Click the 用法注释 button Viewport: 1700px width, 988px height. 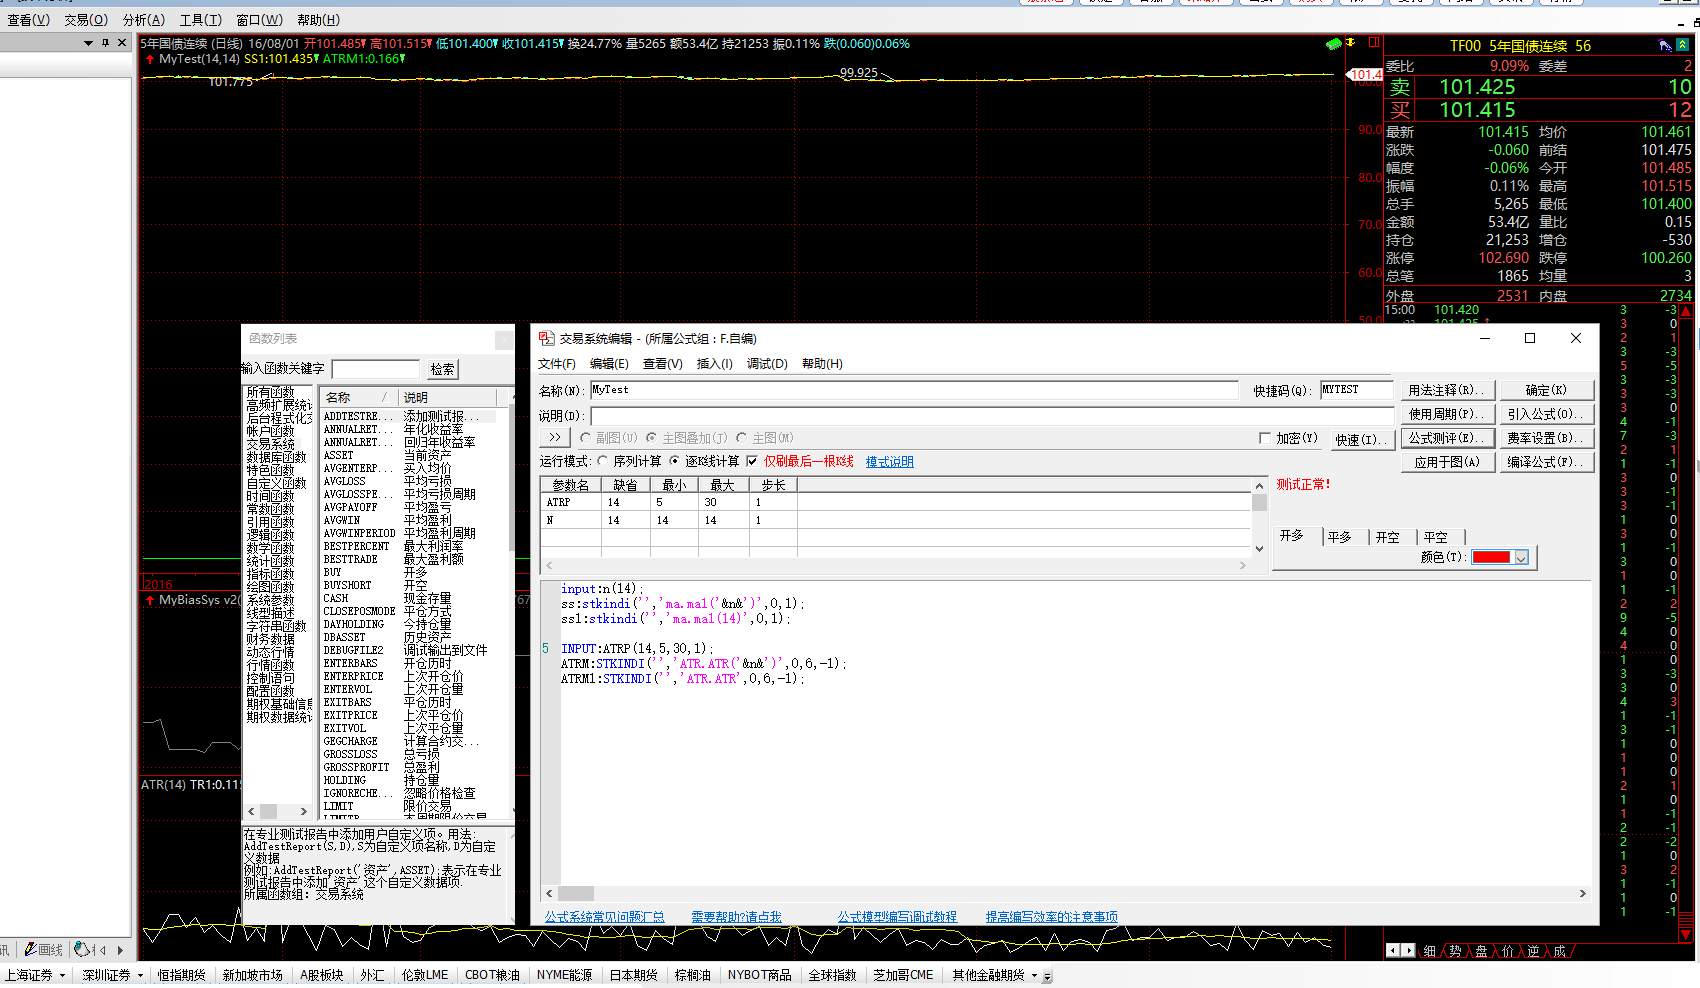[x=1446, y=390]
